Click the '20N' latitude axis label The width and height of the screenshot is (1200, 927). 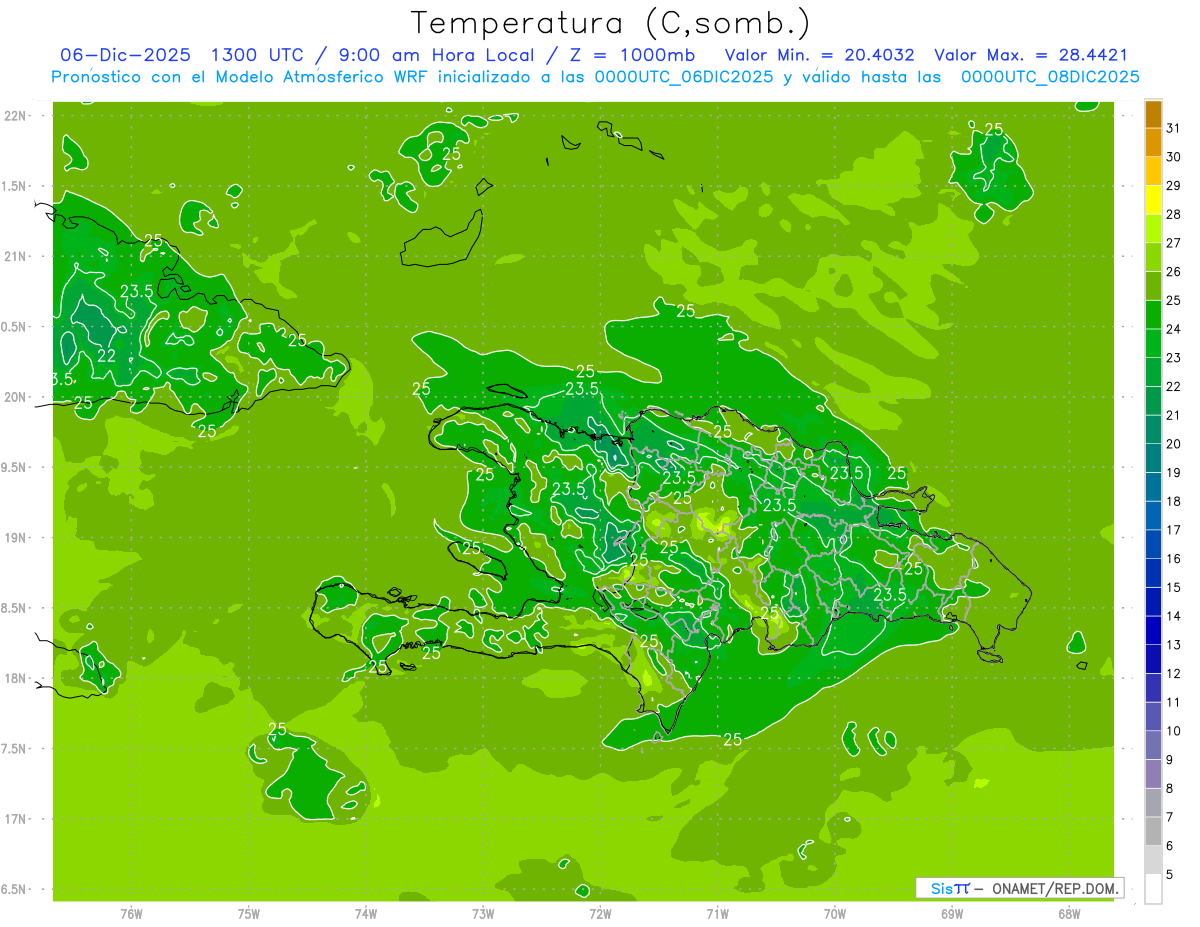[x=16, y=397]
